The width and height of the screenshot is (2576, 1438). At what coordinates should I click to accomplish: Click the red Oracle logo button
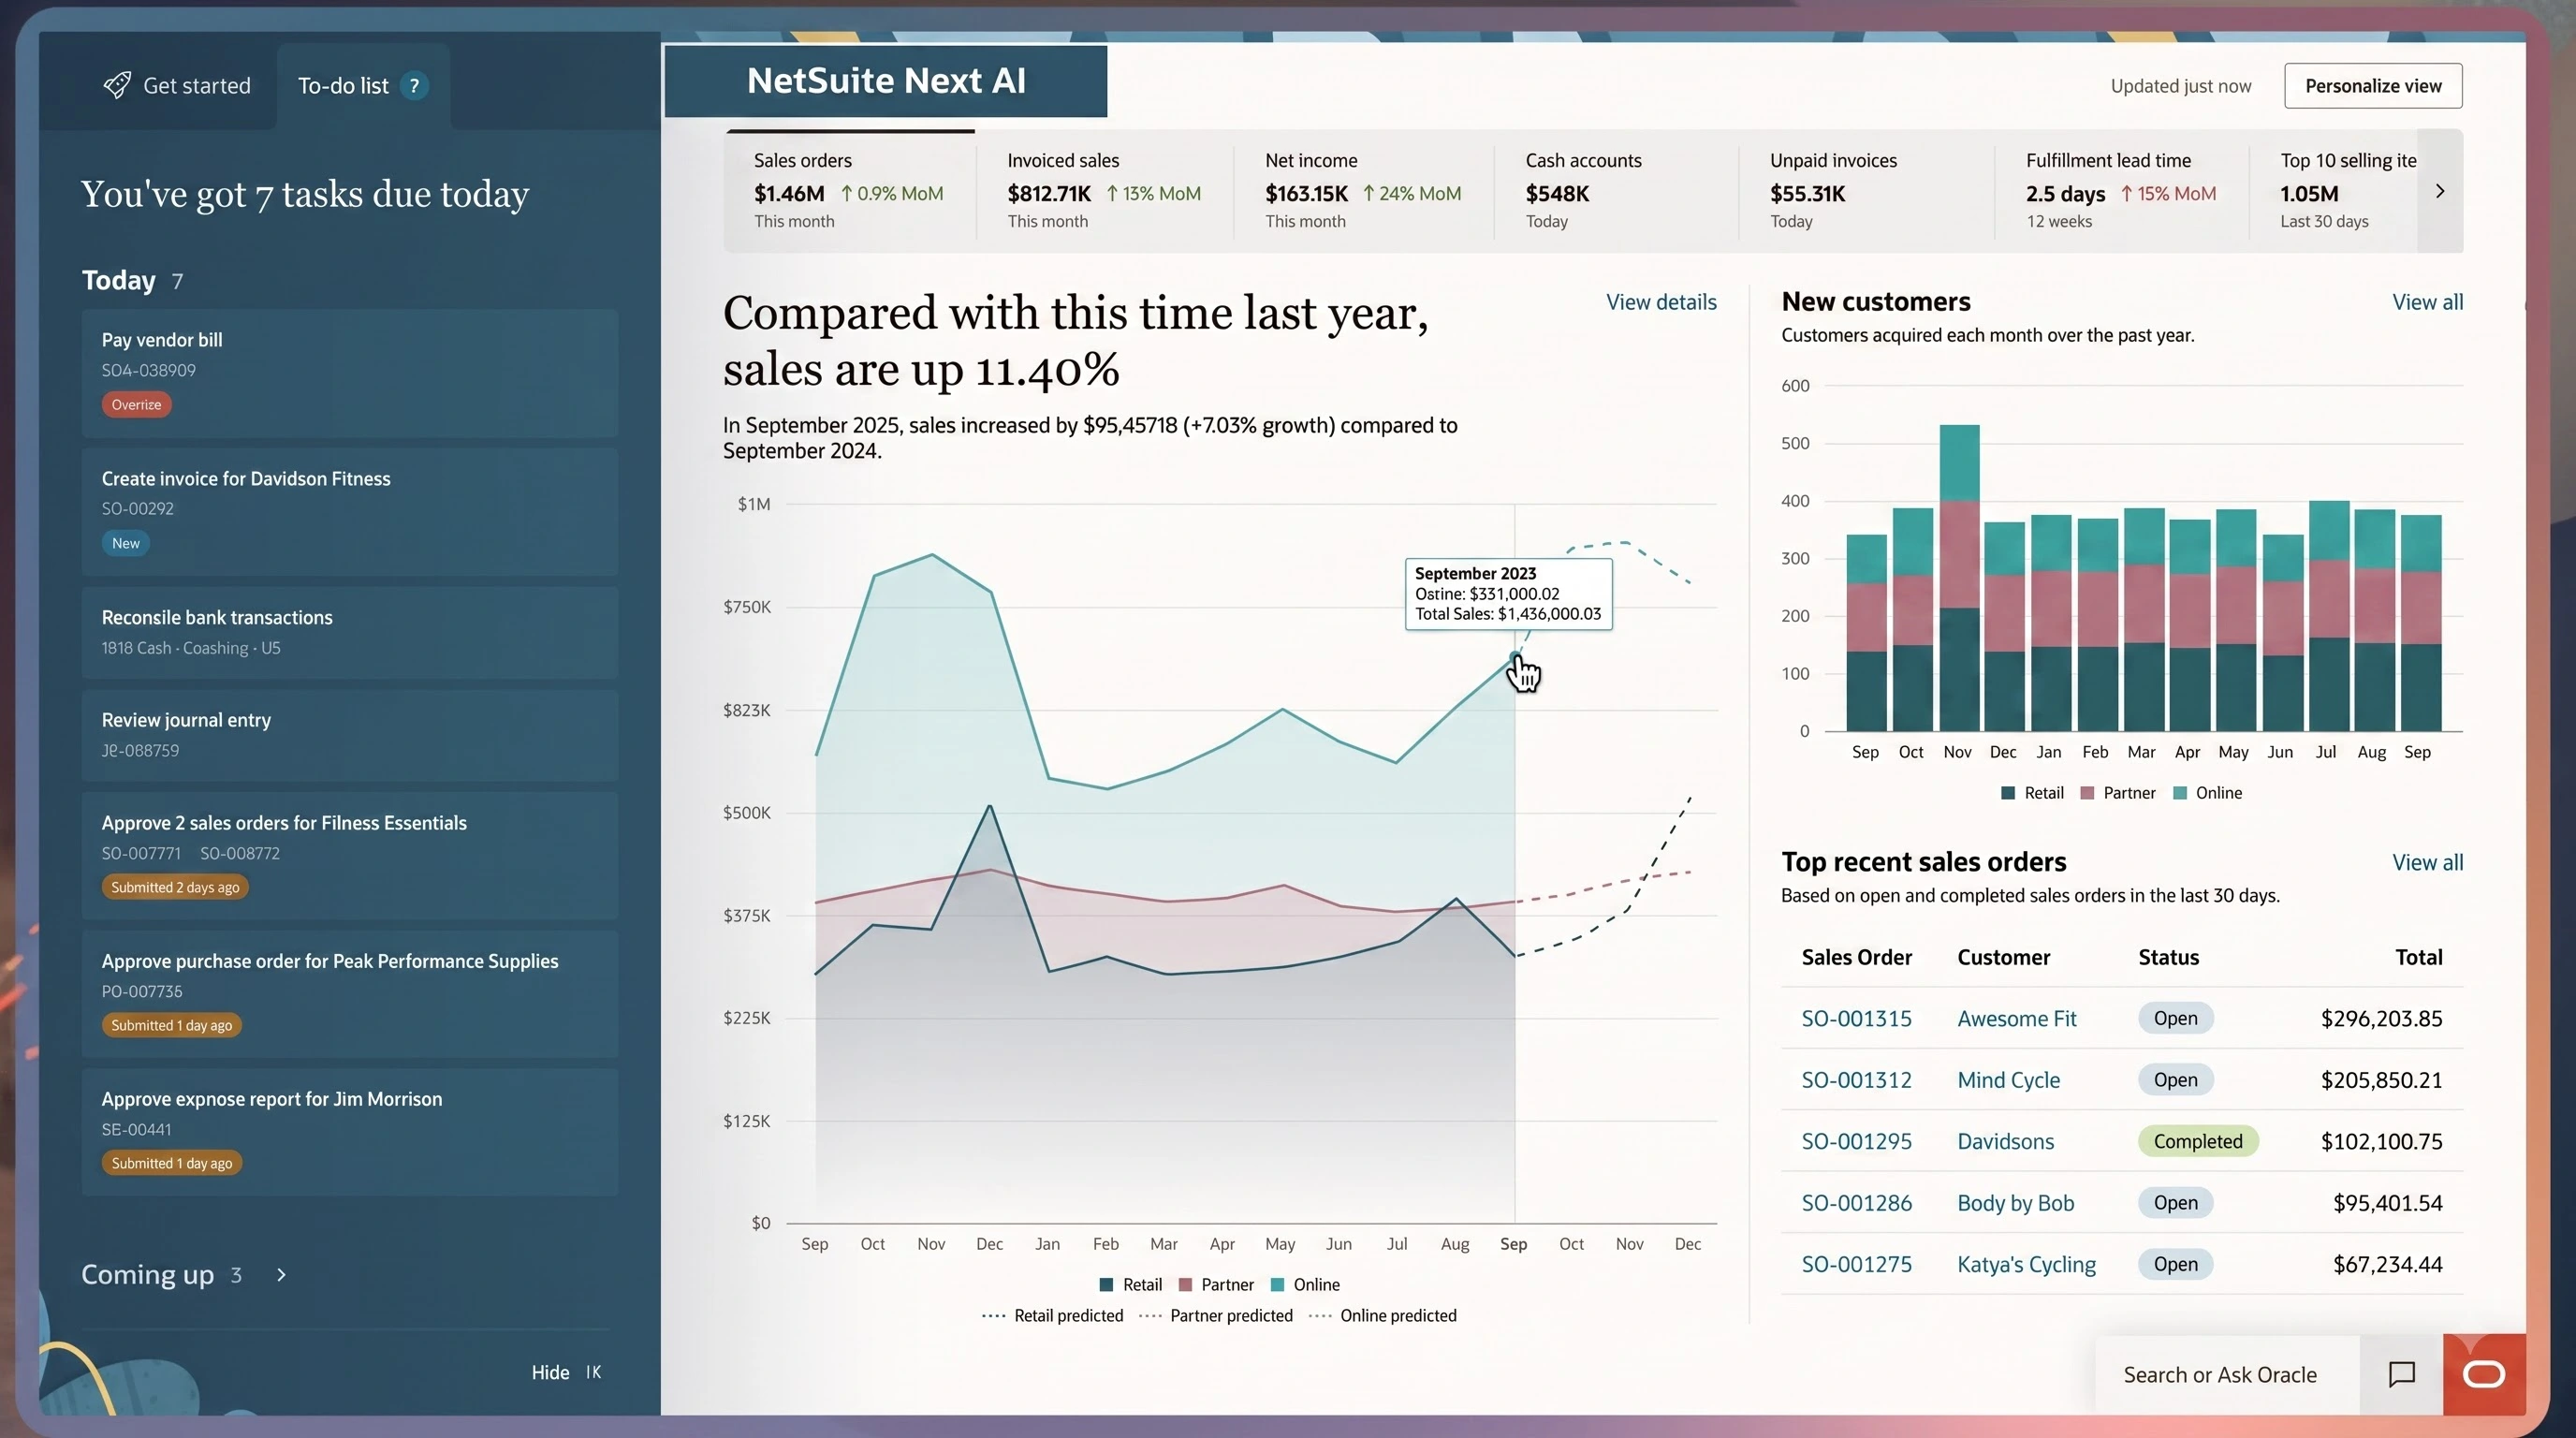(2483, 1374)
